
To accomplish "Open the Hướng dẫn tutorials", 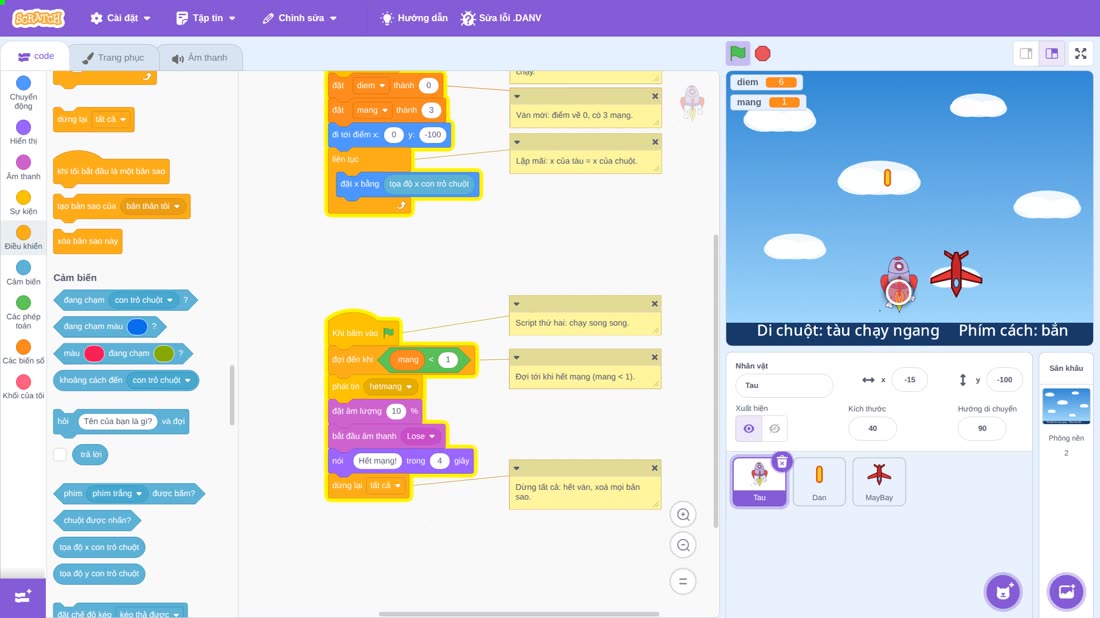I will [x=414, y=18].
